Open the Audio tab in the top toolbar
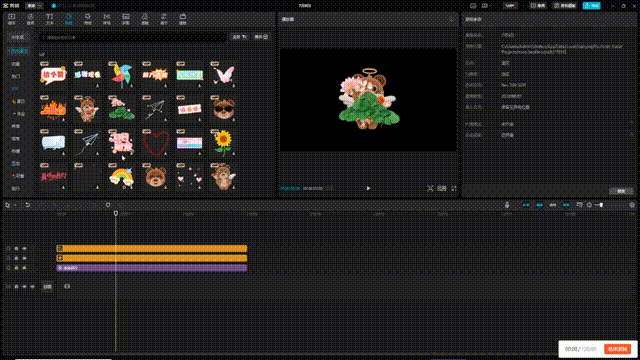640x360 pixels. [x=31, y=19]
